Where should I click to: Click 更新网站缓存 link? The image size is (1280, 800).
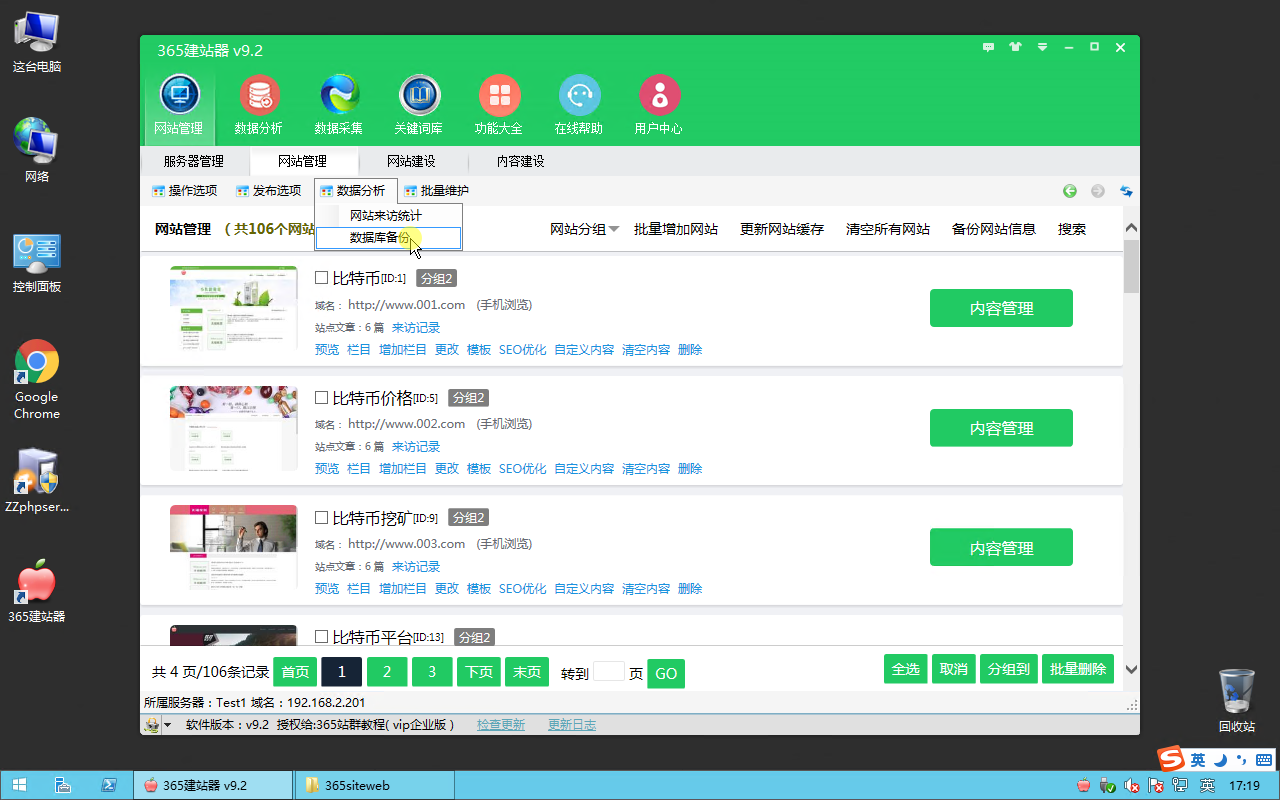[782, 229]
